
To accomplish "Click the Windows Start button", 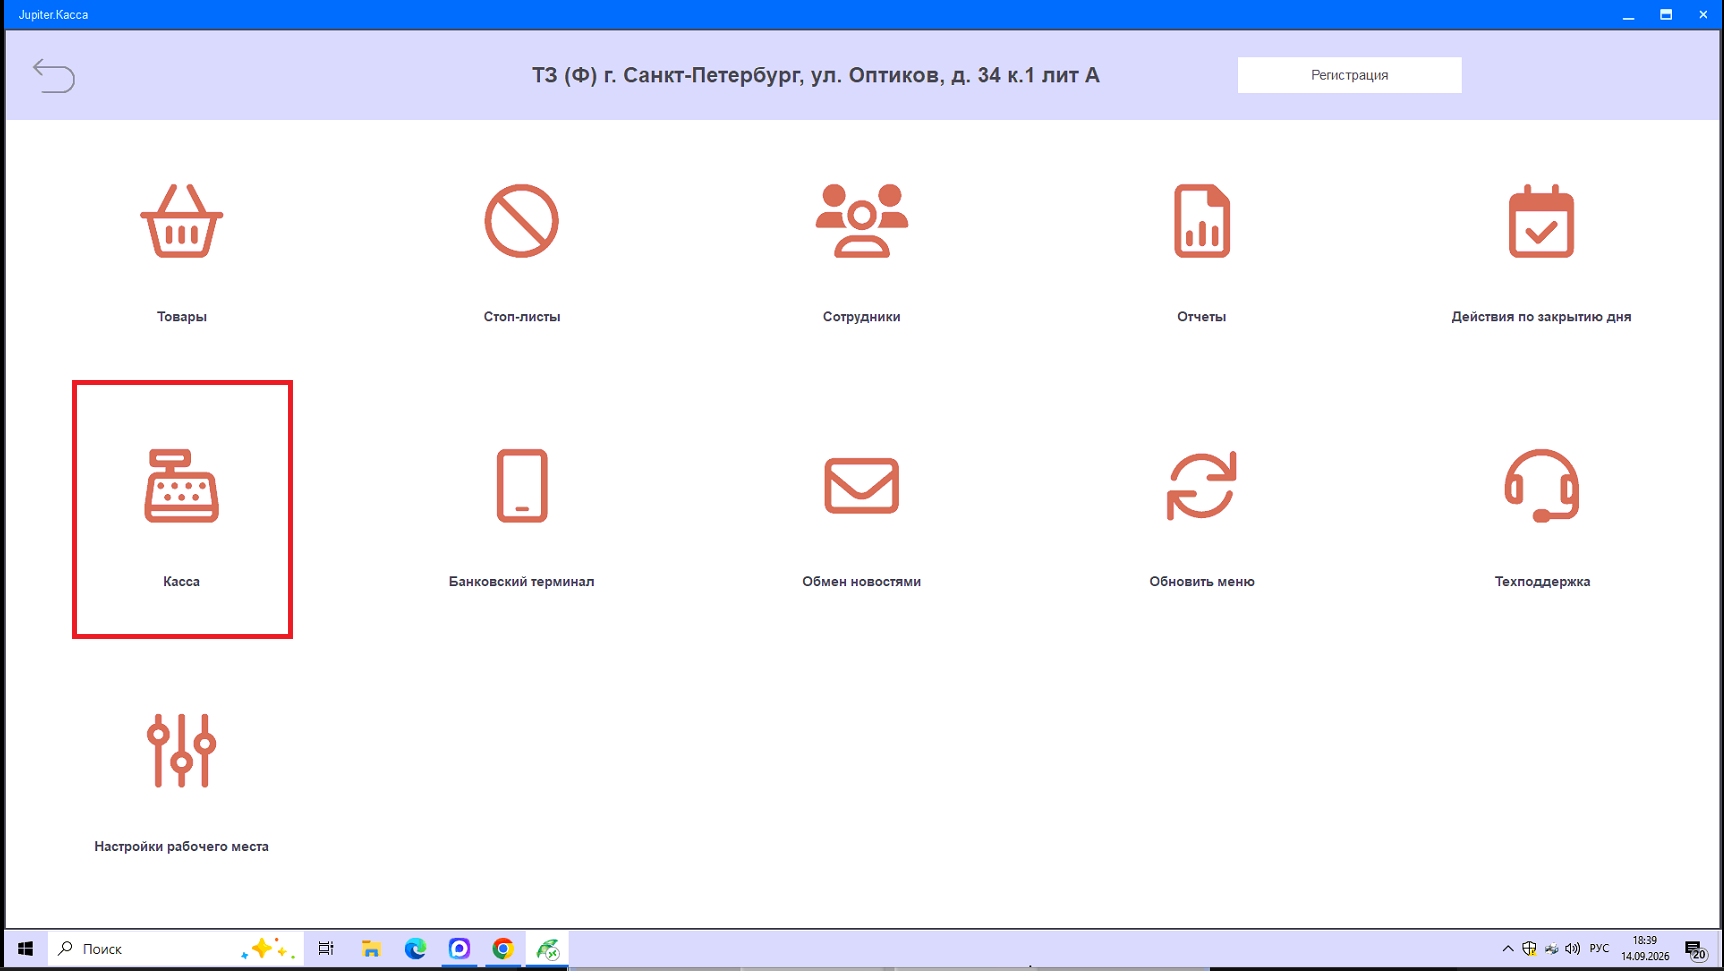I will [x=26, y=949].
